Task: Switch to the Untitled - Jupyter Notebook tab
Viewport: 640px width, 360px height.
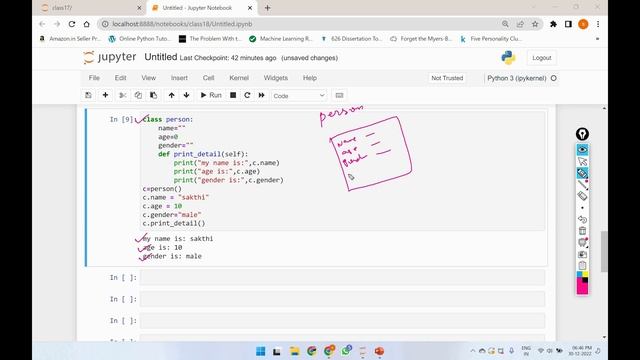Action: pos(201,8)
